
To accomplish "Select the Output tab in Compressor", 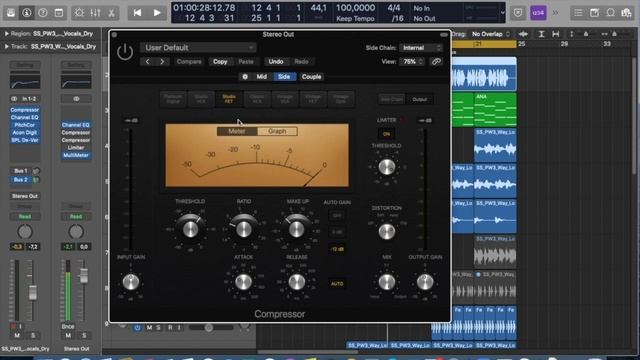I will click(420, 99).
